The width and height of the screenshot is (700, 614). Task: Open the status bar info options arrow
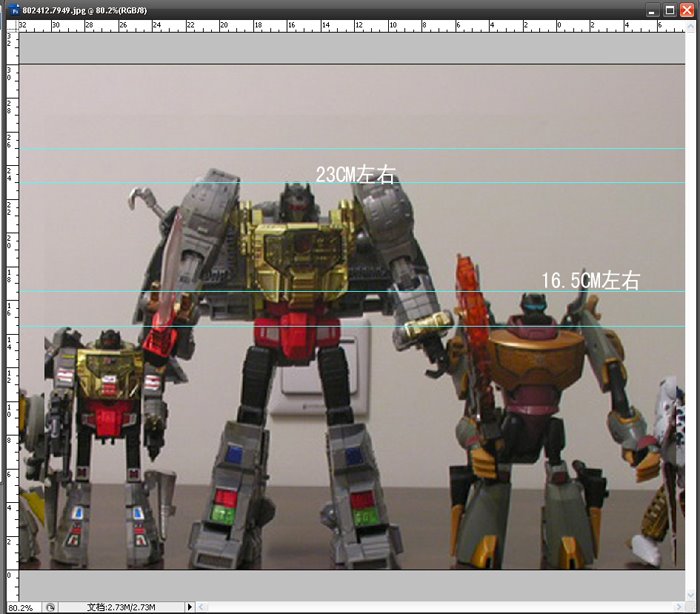click(x=190, y=607)
